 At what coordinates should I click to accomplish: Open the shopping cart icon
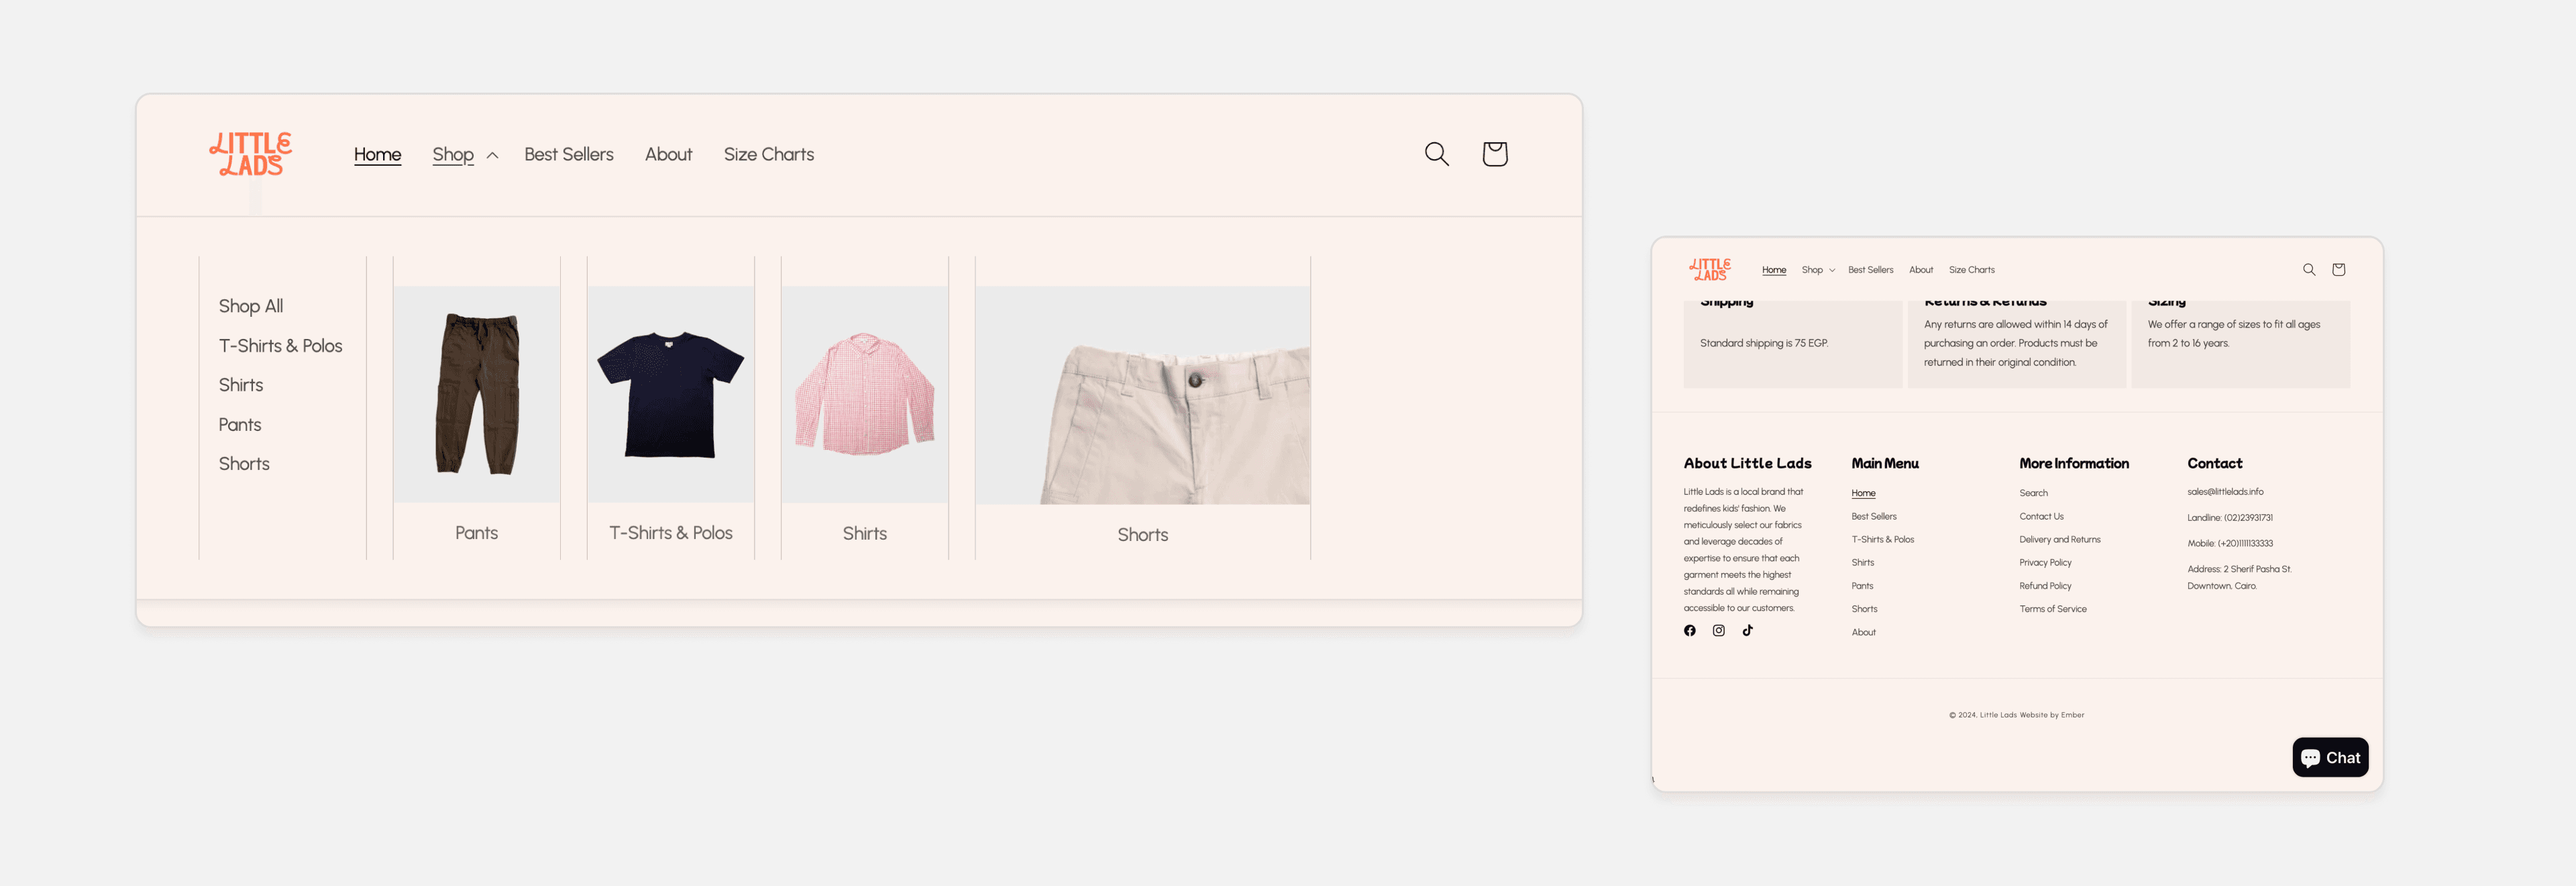coord(1495,154)
